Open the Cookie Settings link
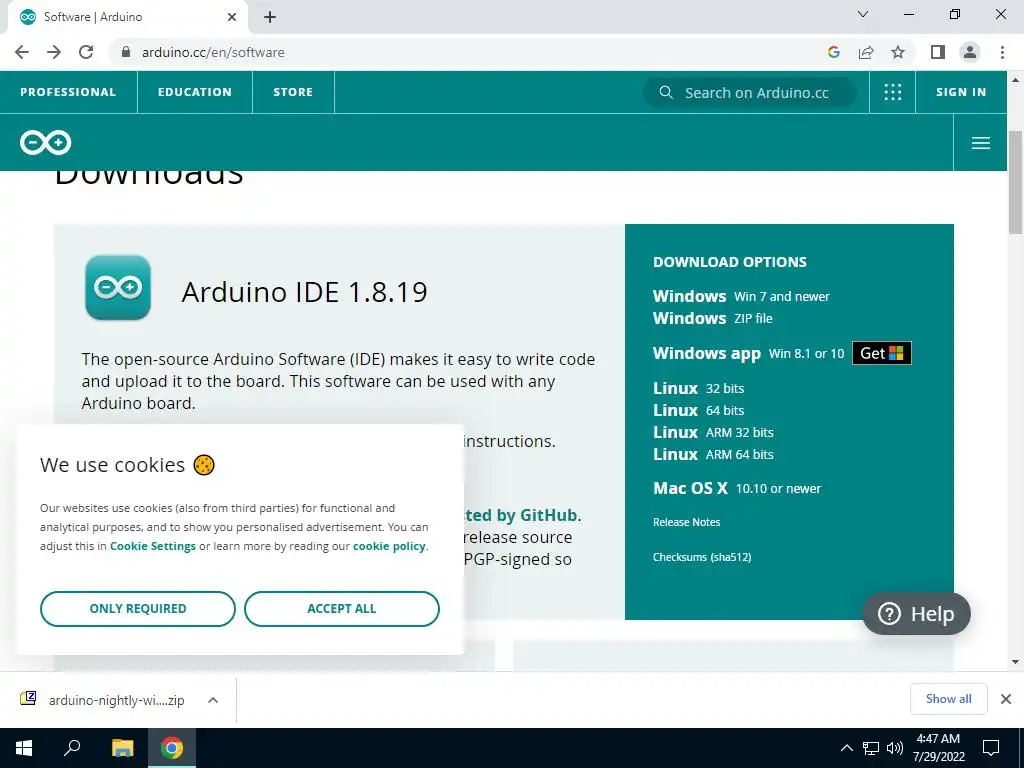1024x768 pixels. pyautogui.click(x=153, y=546)
